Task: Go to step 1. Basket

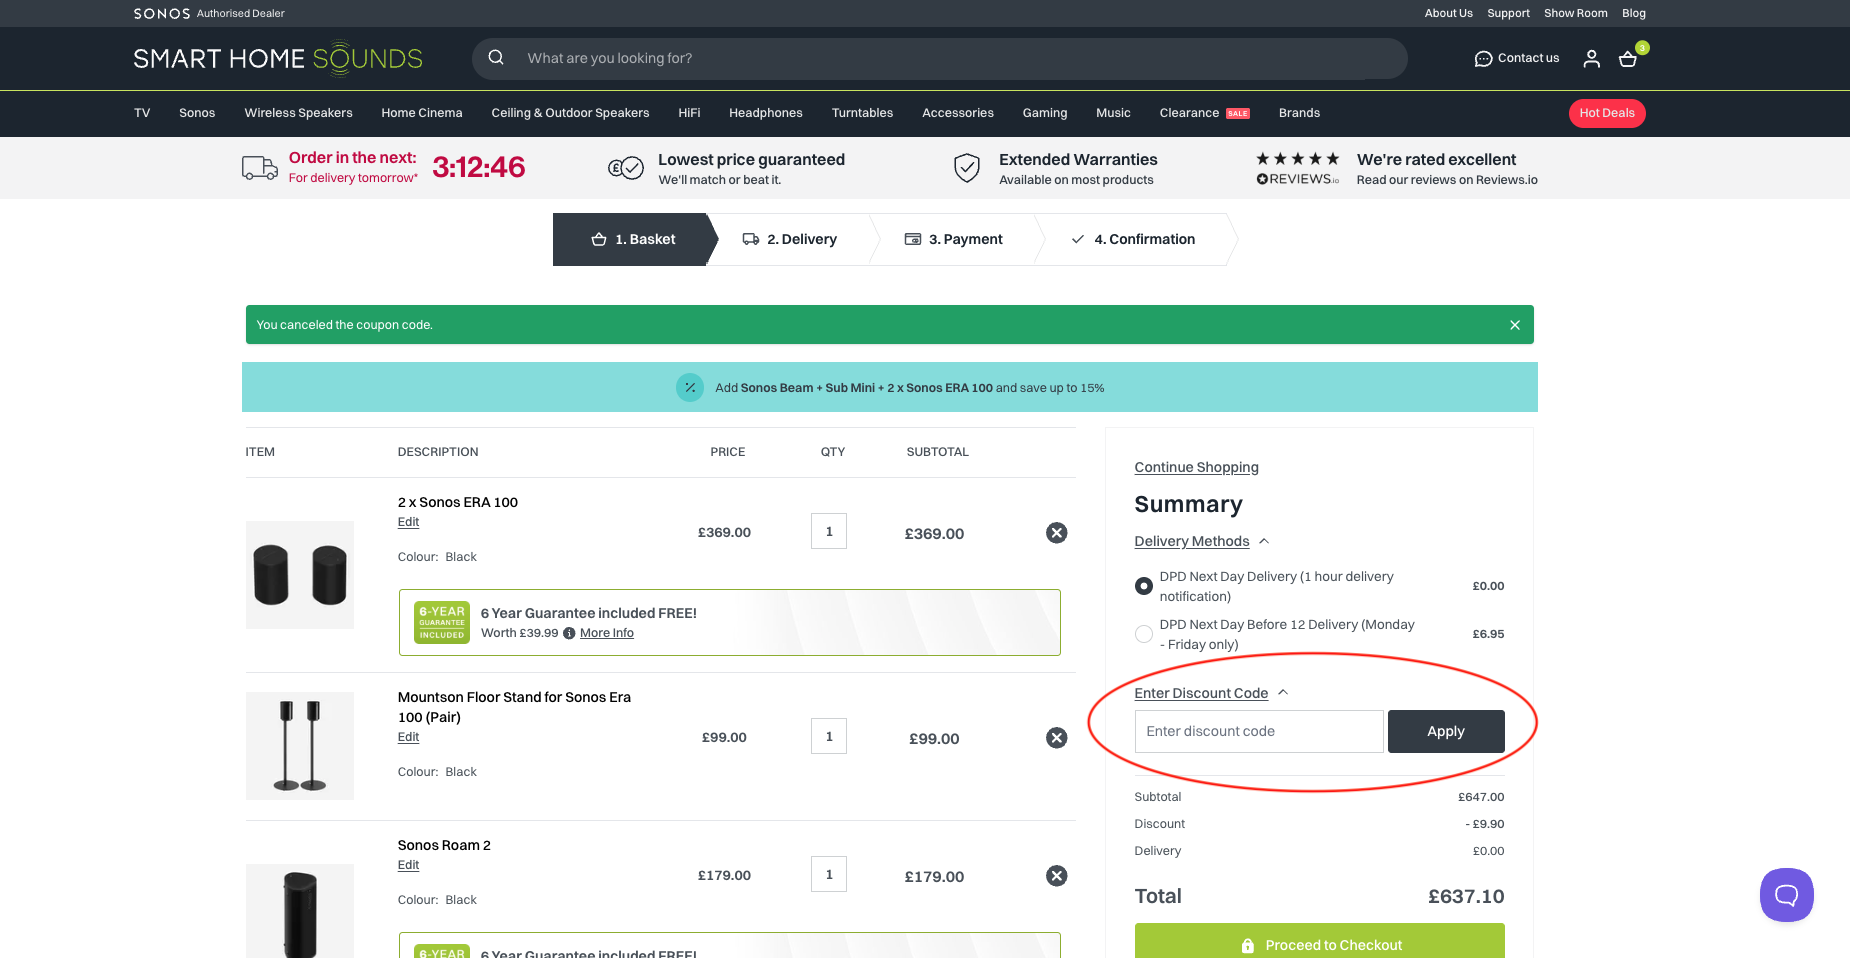Action: click(x=634, y=239)
